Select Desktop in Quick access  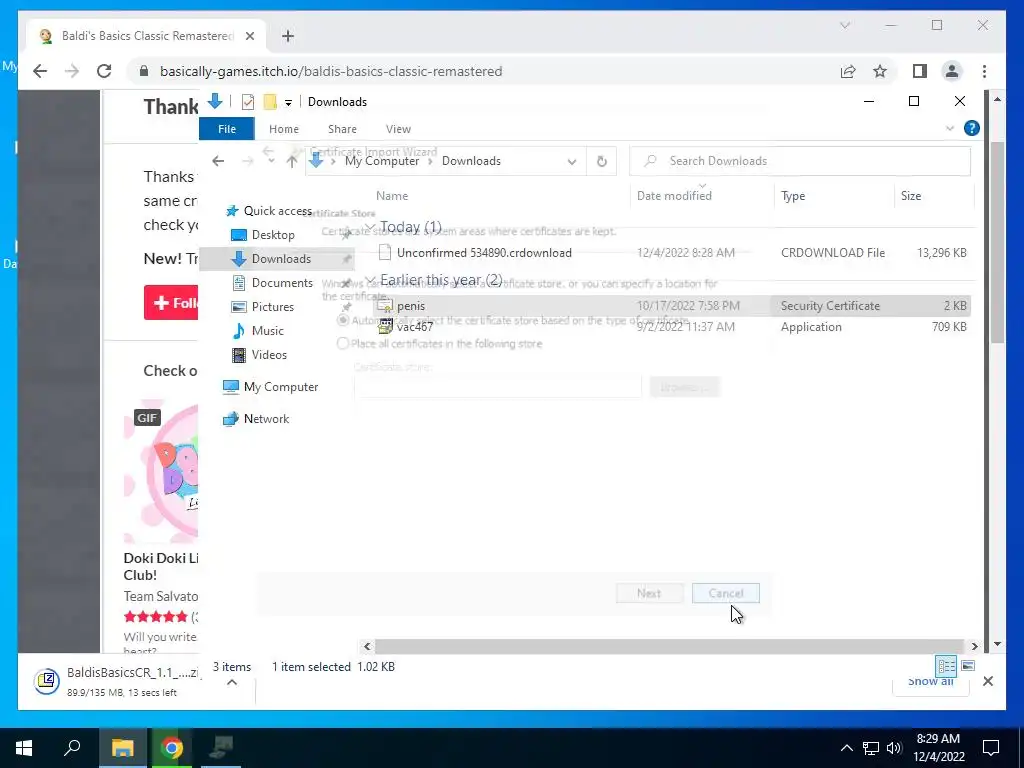pyautogui.click(x=273, y=234)
